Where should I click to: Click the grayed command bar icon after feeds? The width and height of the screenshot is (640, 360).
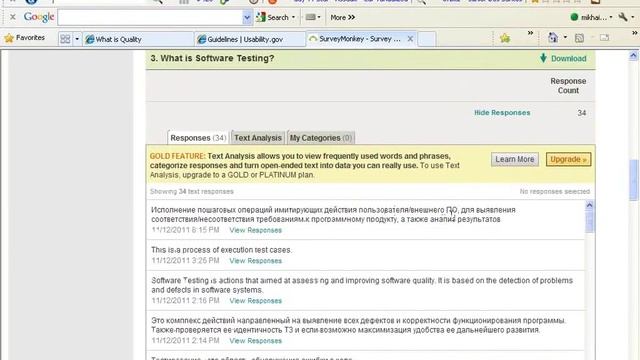tap(604, 38)
